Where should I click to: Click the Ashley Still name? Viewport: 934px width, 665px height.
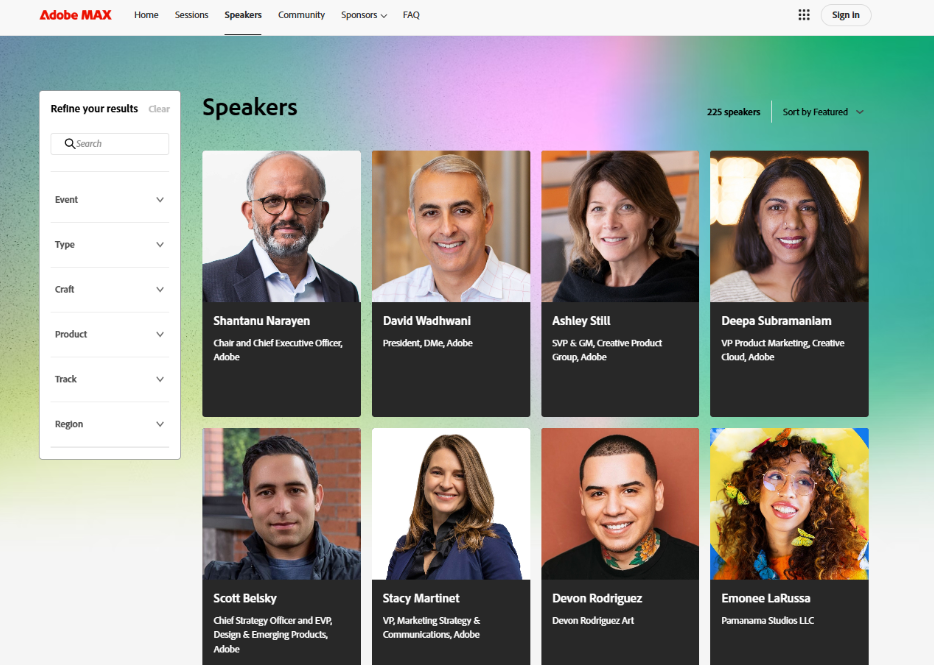pyautogui.click(x=581, y=321)
